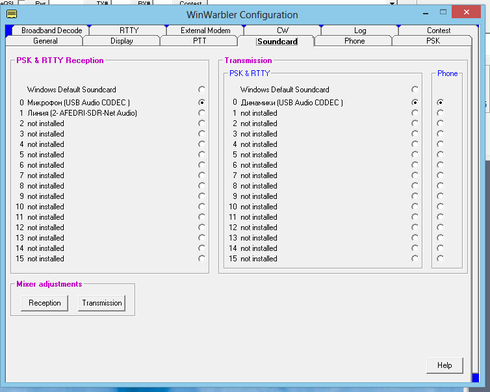Select reception soundcard 1 AFEDRI-SDR-Net Audio
The width and height of the screenshot is (490, 392).
[201, 113]
